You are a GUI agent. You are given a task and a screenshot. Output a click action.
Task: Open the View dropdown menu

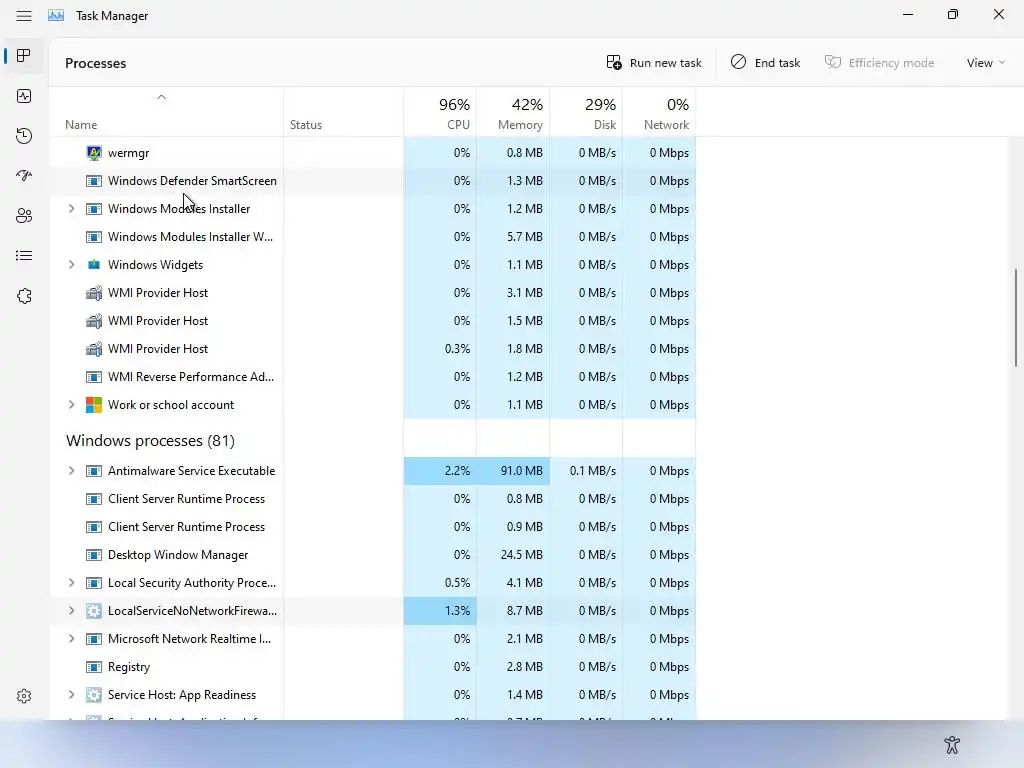pos(985,63)
